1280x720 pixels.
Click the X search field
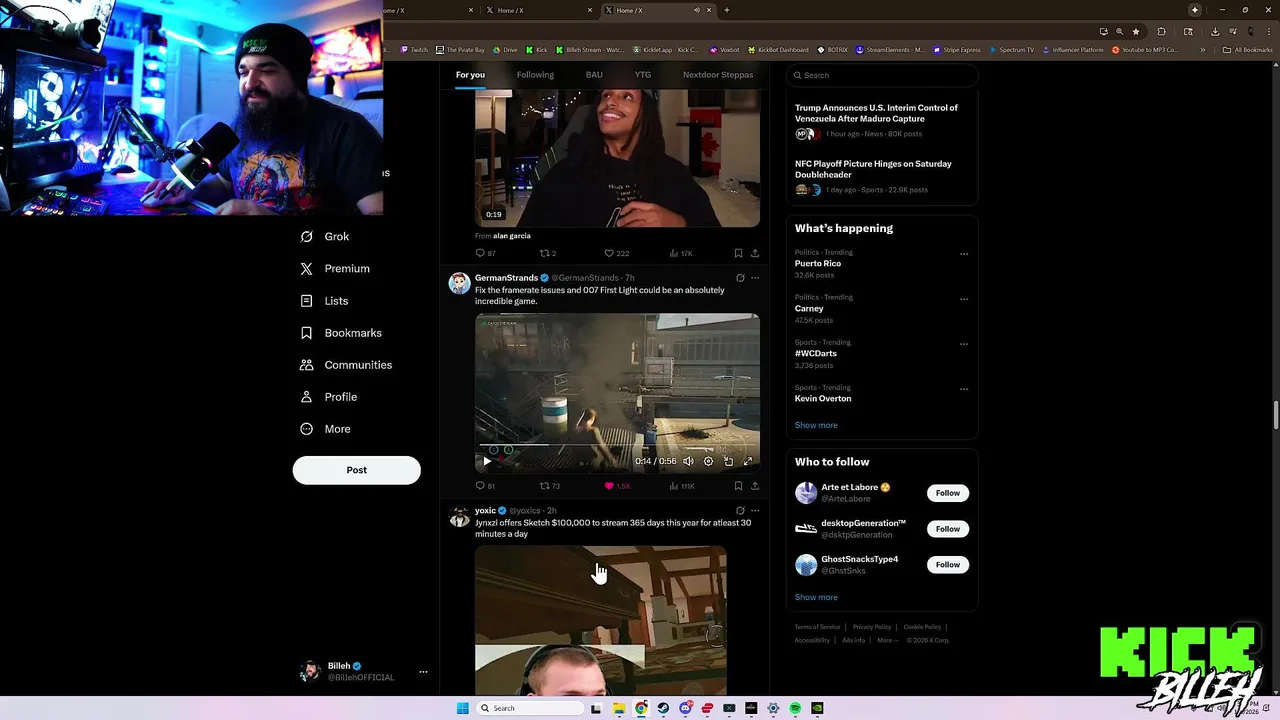(881, 75)
